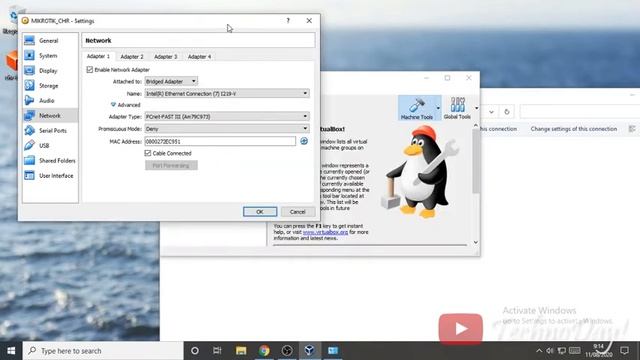Open the User Interface settings category
This screenshot has width=640, height=360.
[50, 176]
